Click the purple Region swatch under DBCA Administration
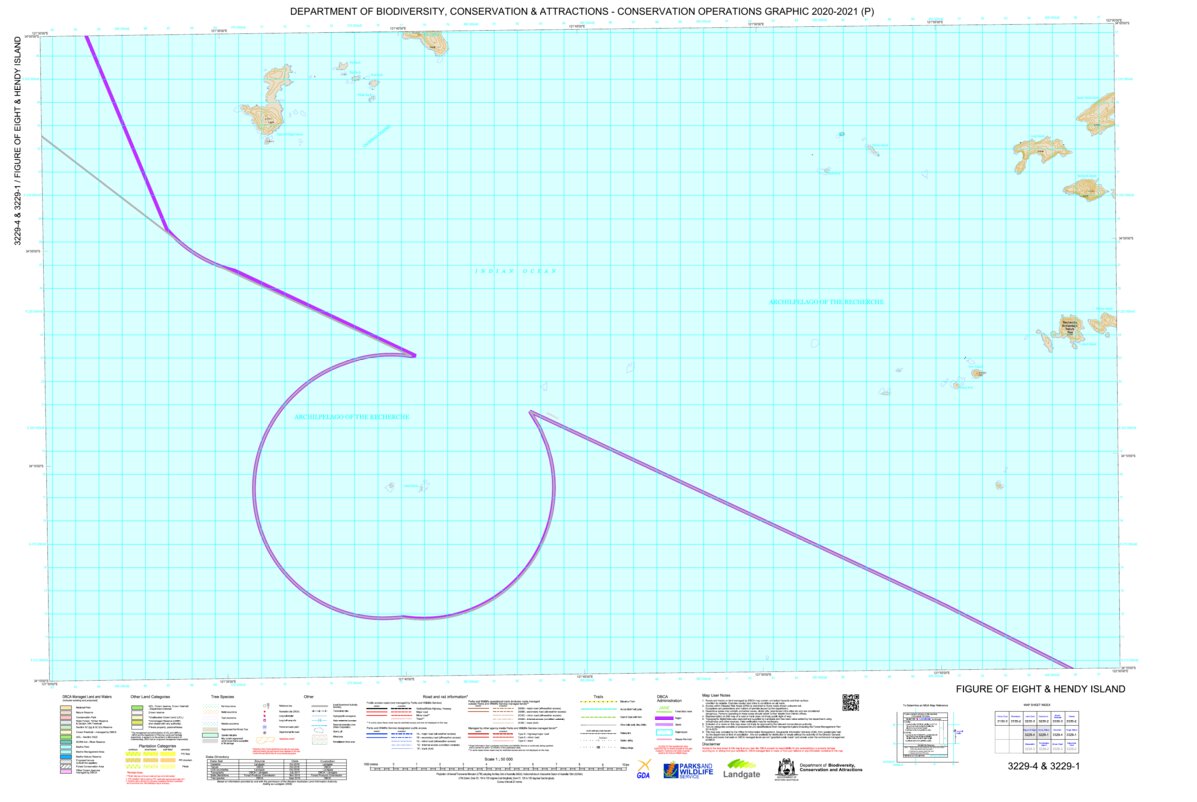 point(664,718)
